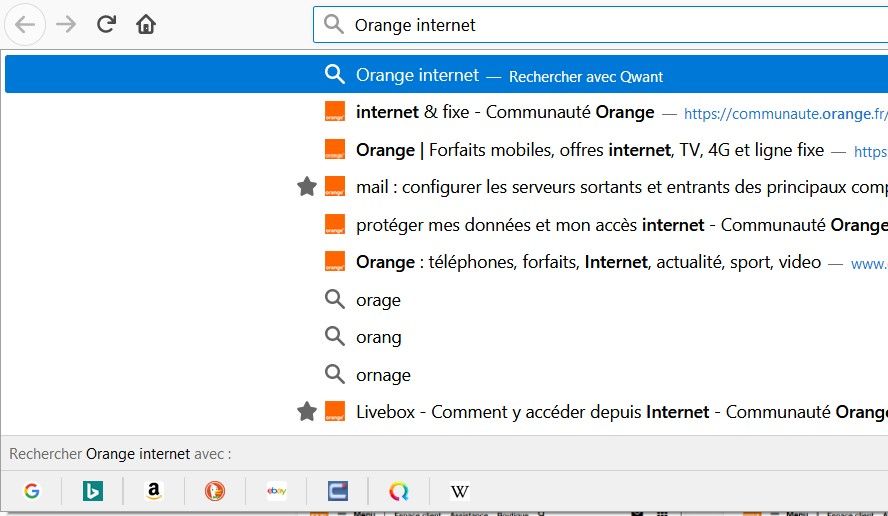This screenshot has width=888, height=516.
Task: Open 'Orange | Forfaits mobiles' suggestion
Action: click(x=590, y=150)
